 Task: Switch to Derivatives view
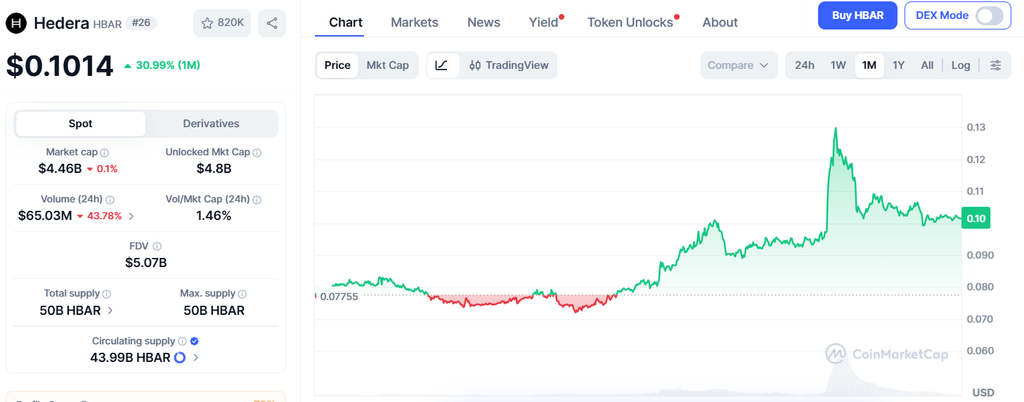[x=211, y=123]
